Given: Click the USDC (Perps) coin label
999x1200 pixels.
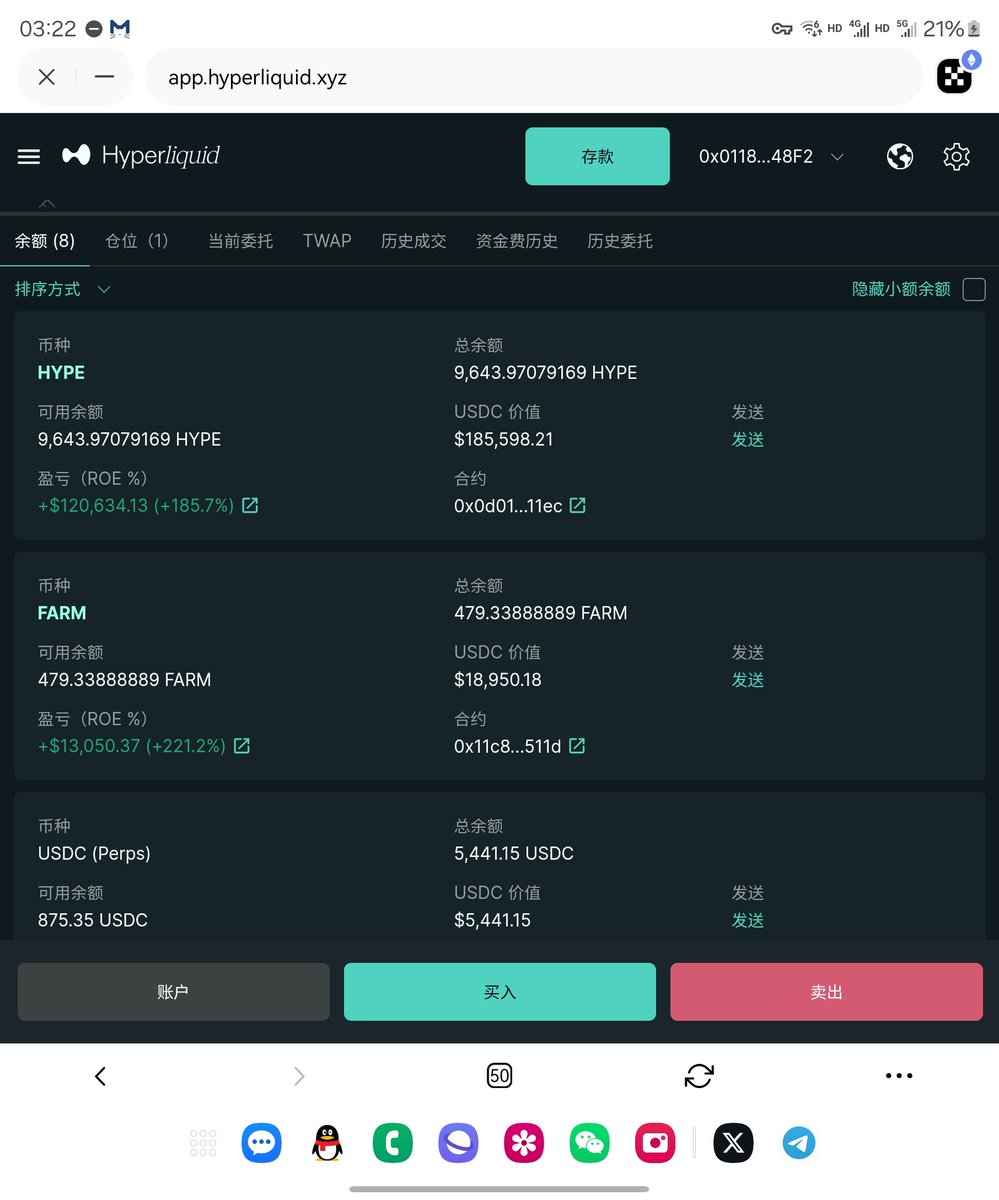Looking at the screenshot, I should pyautogui.click(x=94, y=853).
